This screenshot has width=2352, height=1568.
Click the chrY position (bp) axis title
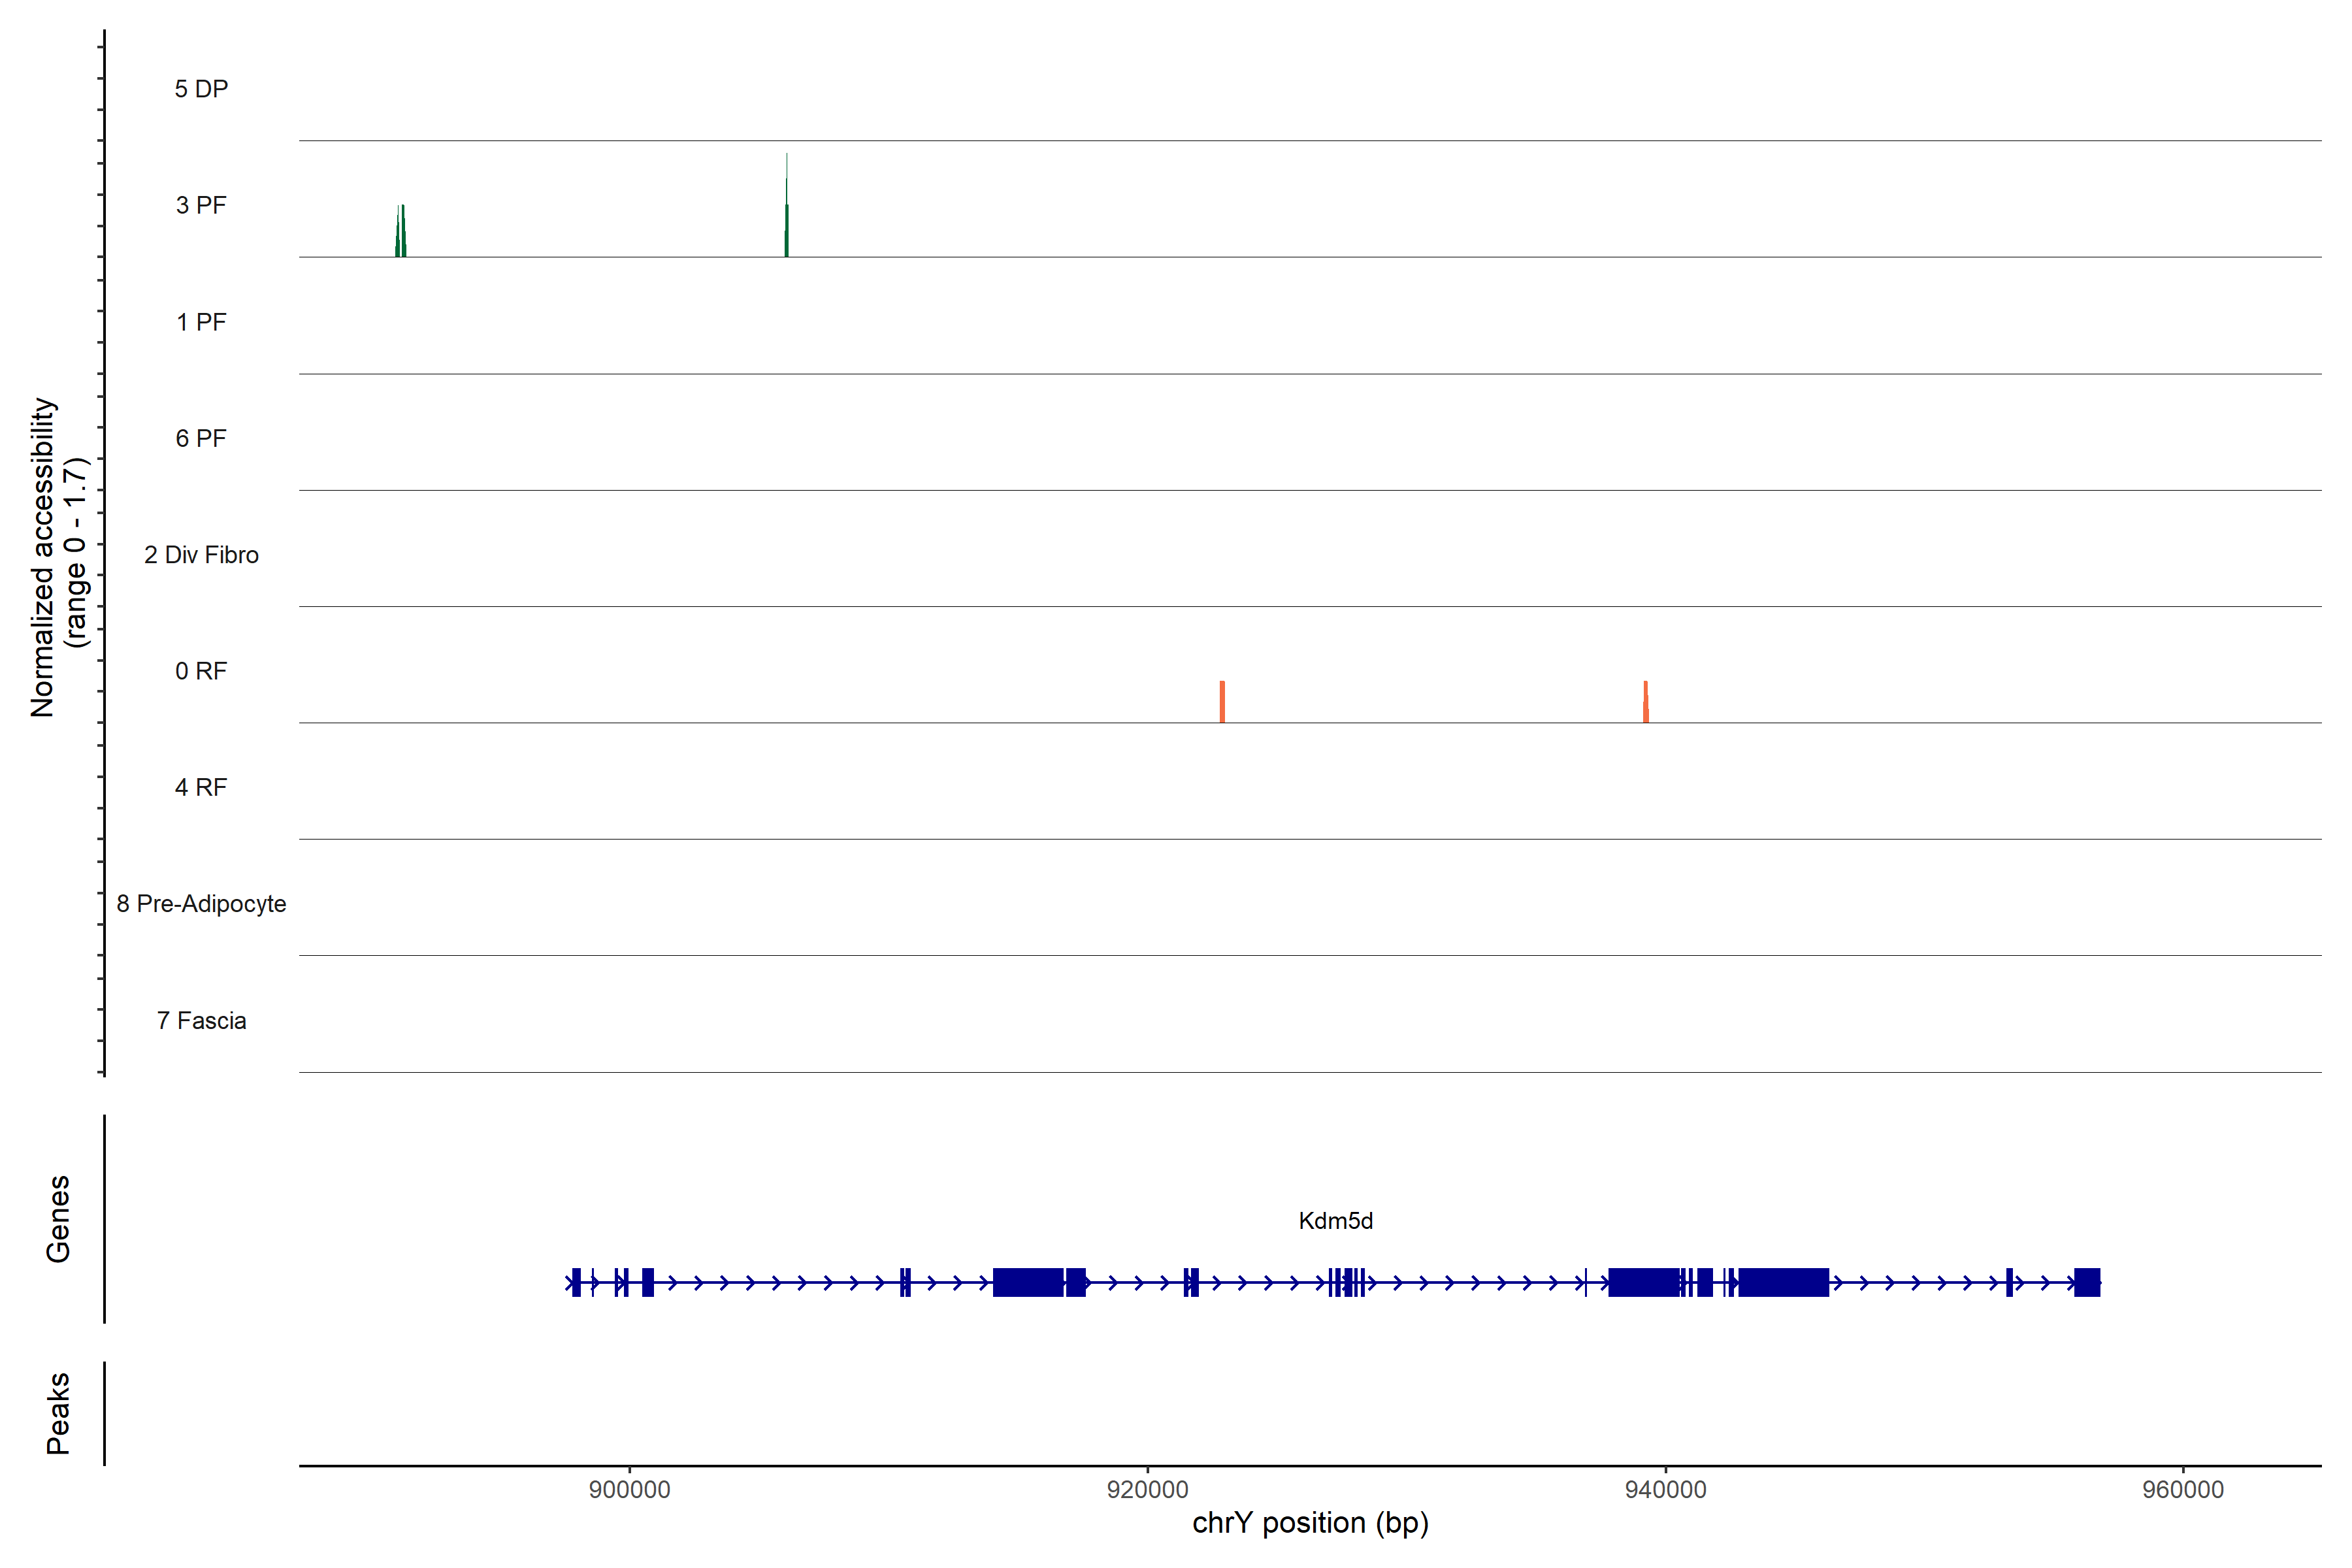click(1310, 1523)
